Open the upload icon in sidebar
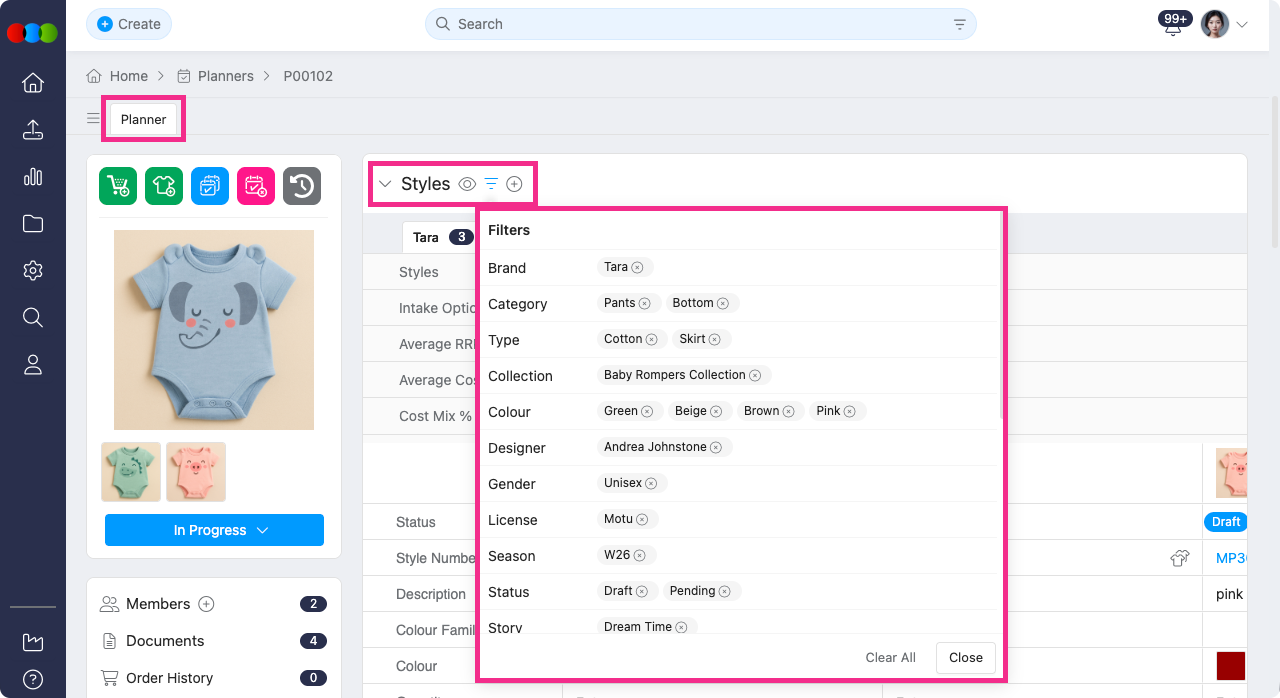The width and height of the screenshot is (1280, 698). [x=33, y=130]
